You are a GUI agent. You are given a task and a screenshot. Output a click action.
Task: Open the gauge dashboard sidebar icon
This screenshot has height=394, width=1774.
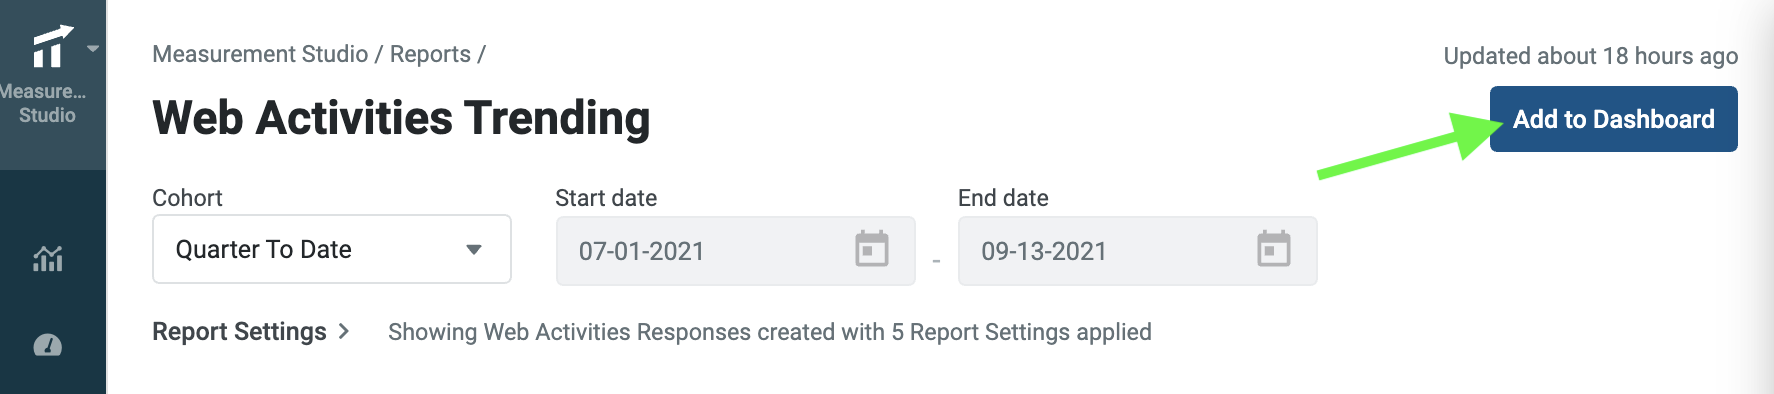[x=48, y=346]
